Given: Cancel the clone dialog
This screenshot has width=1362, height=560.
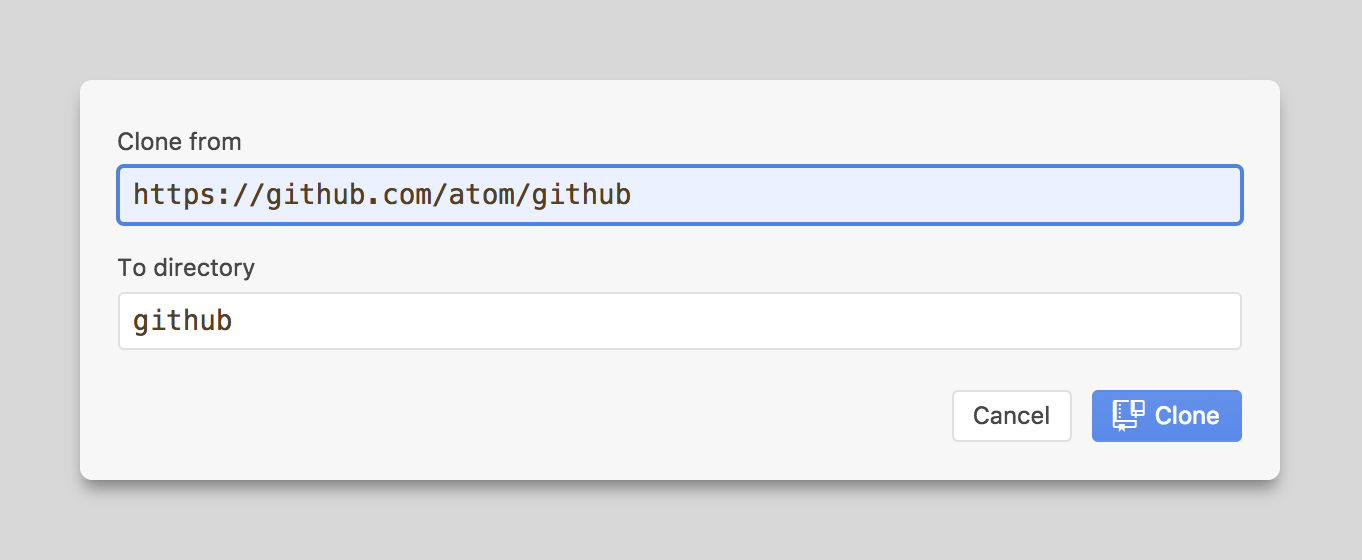Looking at the screenshot, I should (x=1011, y=416).
